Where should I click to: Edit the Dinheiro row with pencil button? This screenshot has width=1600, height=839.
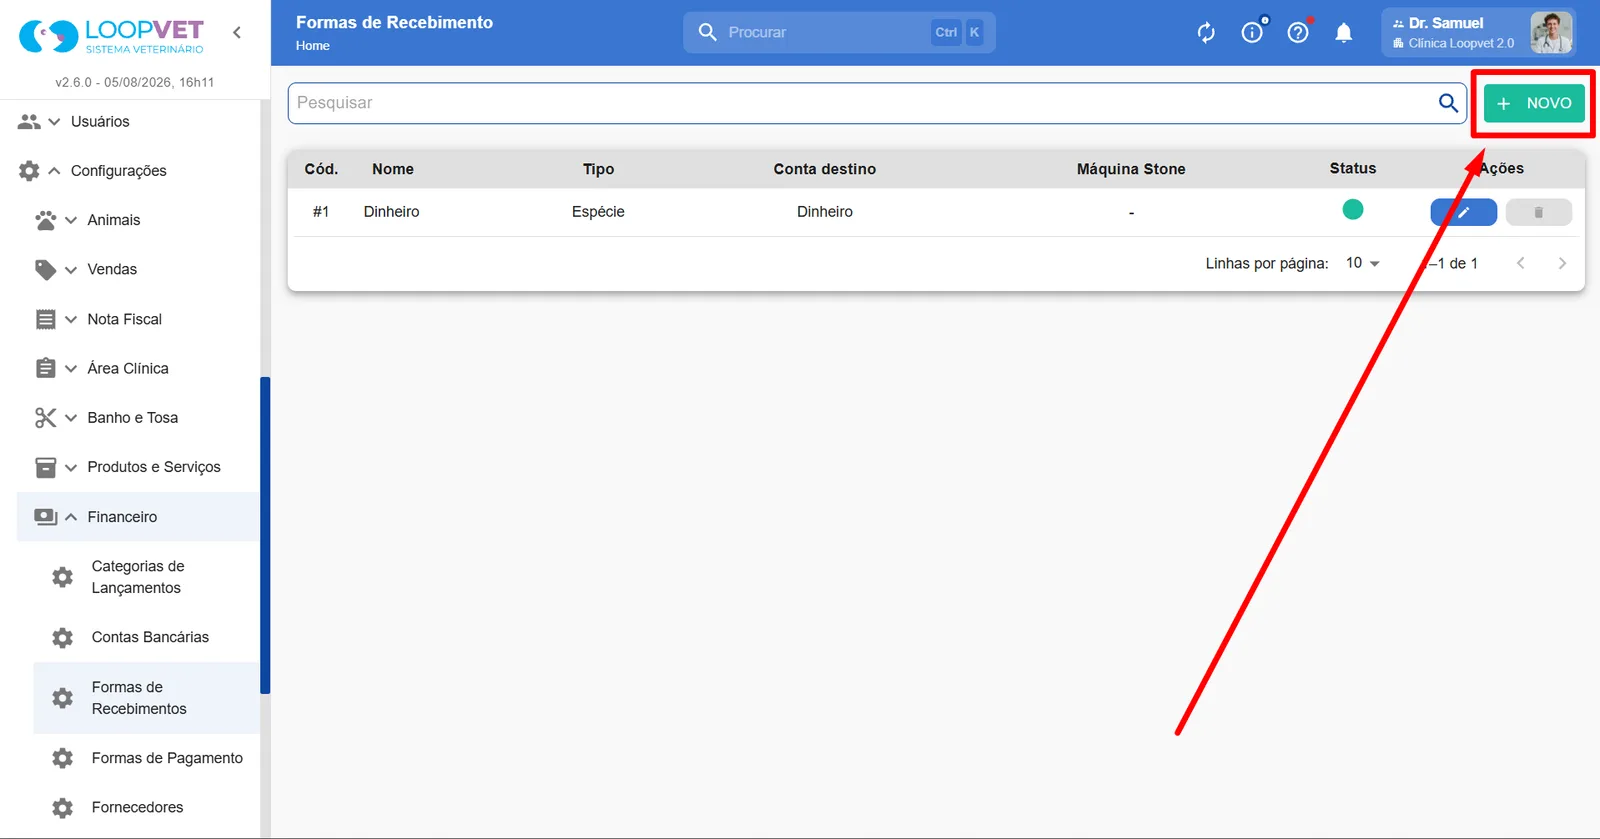(x=1463, y=212)
